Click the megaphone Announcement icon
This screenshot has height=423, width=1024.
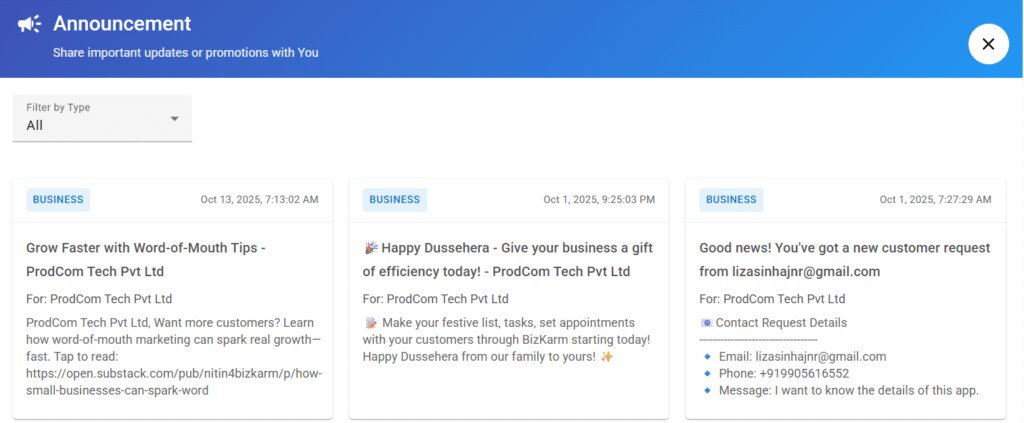(x=29, y=24)
